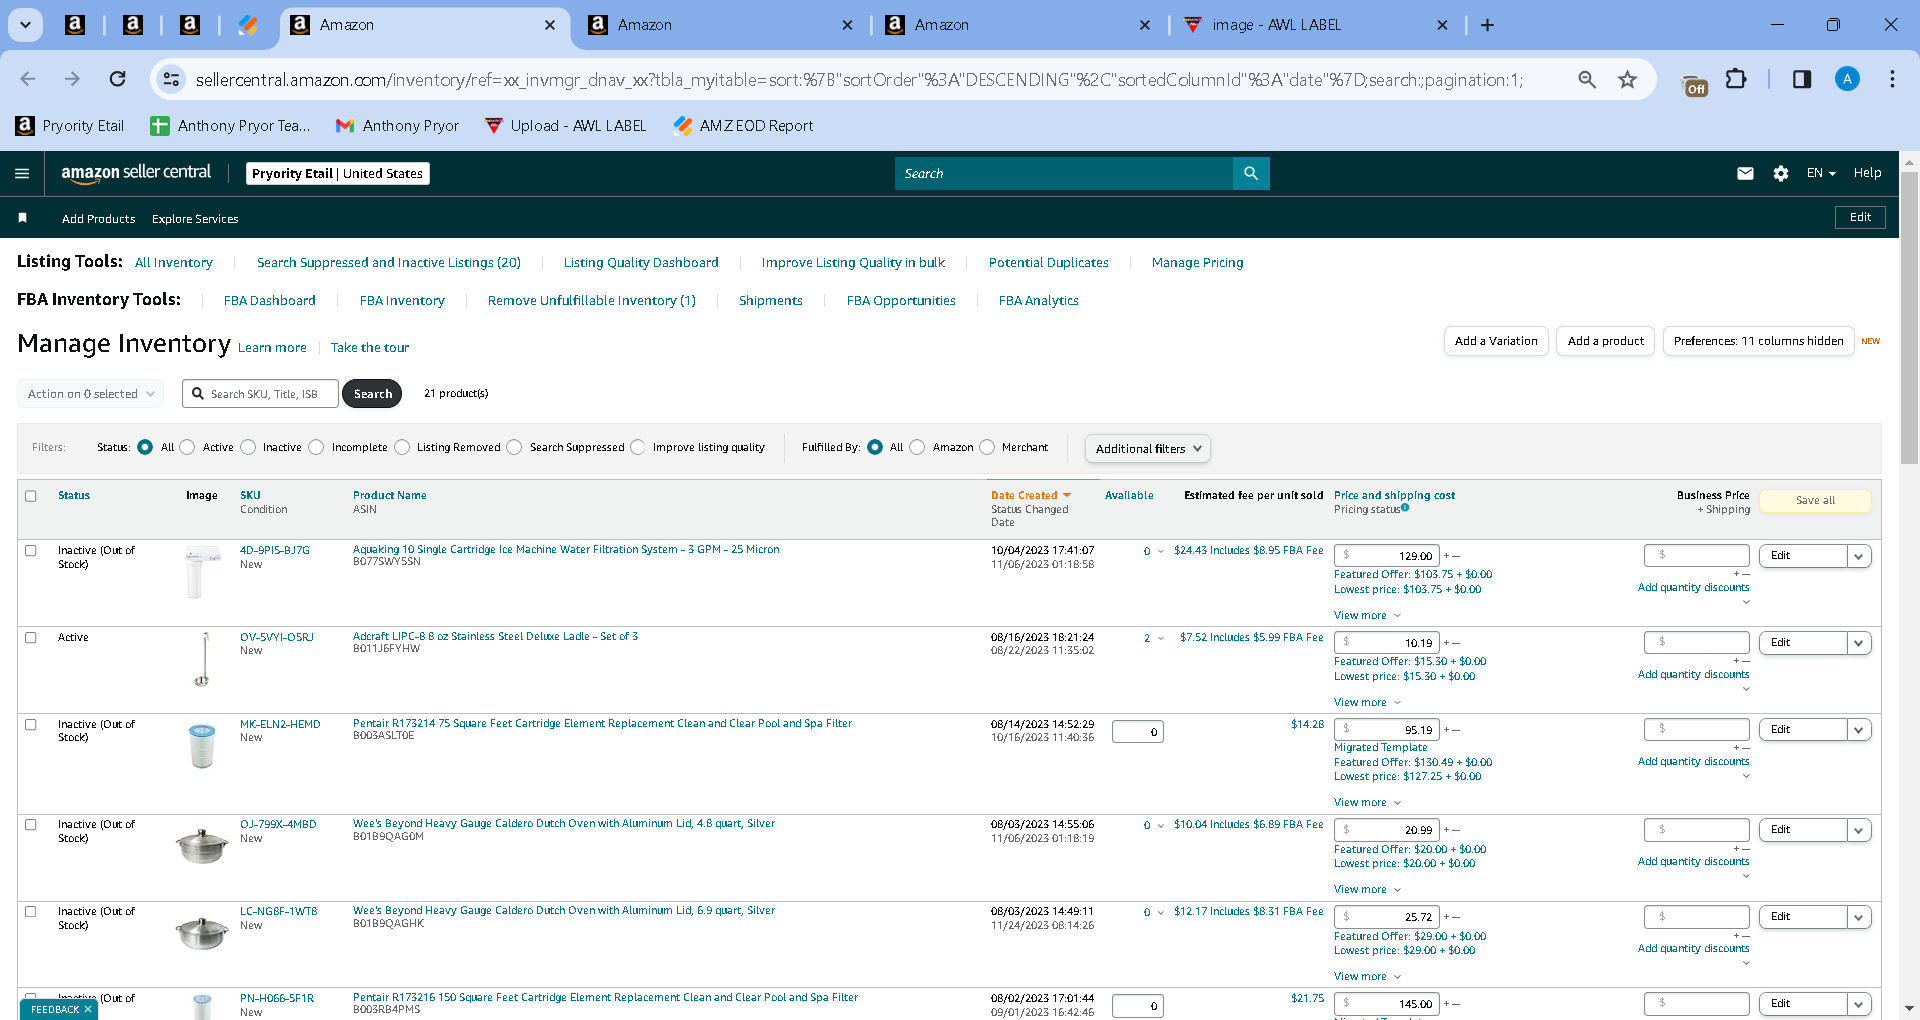This screenshot has width=1920, height=1020.
Task: Choose the Search Suppressed status radio
Action: pos(514,447)
